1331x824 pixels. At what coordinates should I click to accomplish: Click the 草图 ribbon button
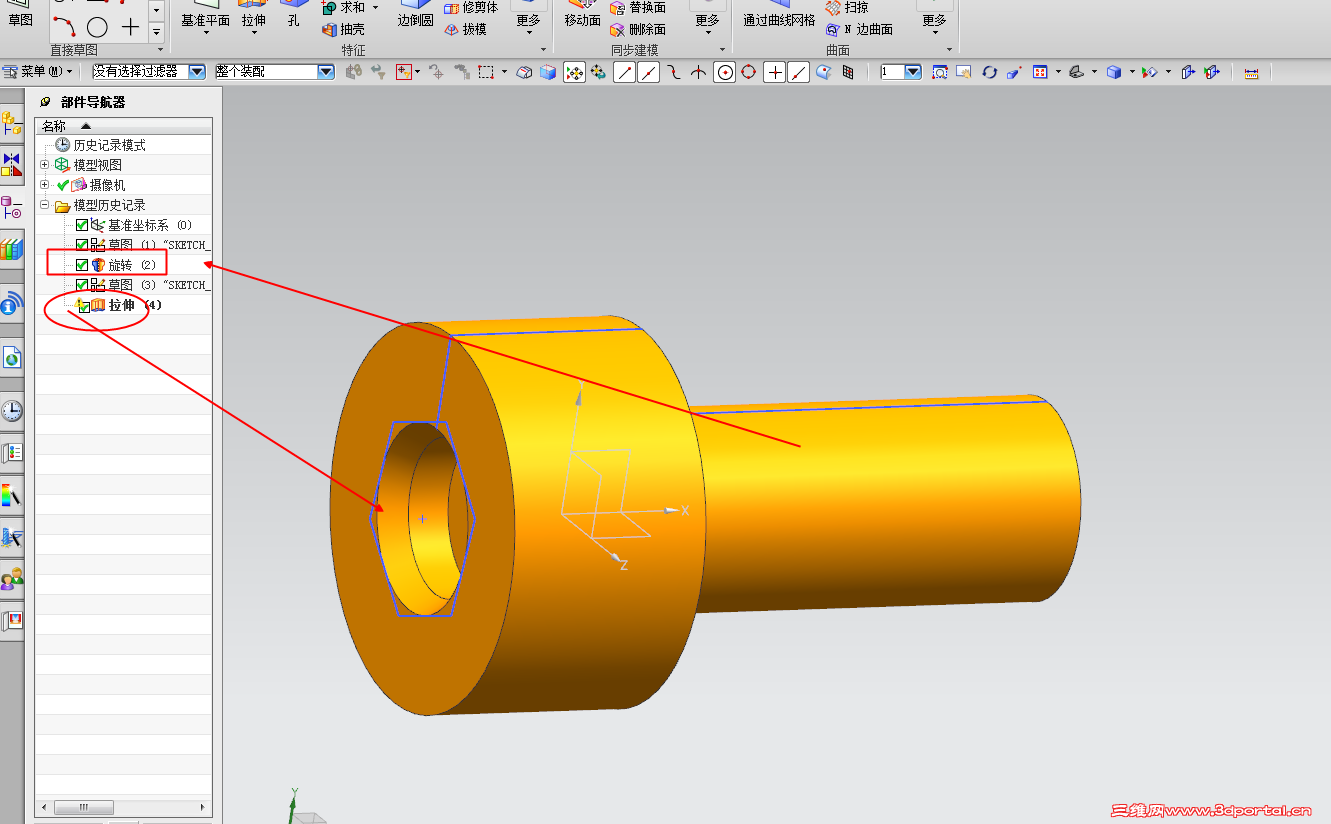(20, 14)
